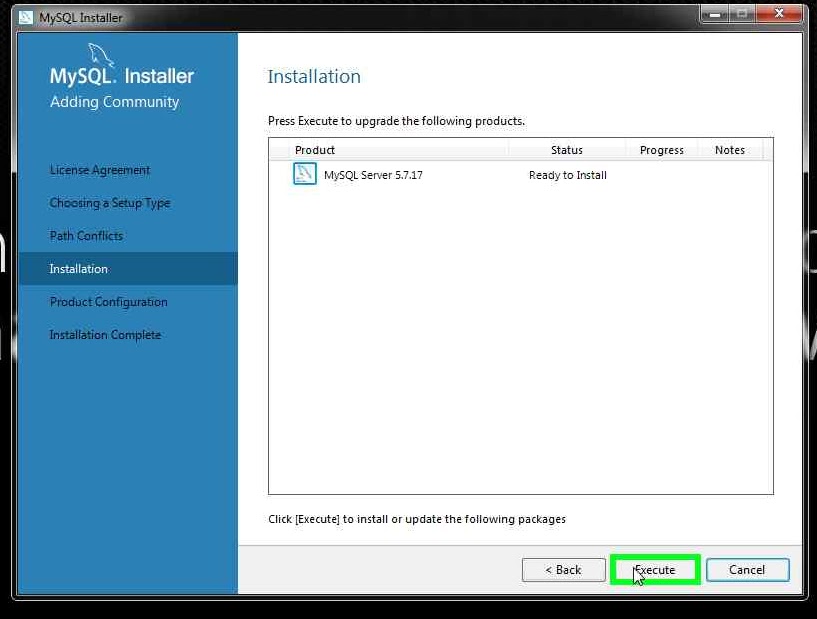This screenshot has width=817, height=619.
Task: Open the Path Conflicts step
Action: tap(86, 236)
